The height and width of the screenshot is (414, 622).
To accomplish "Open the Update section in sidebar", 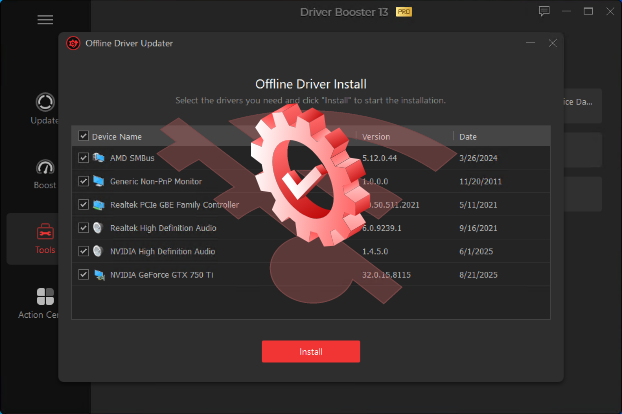I will coord(45,104).
